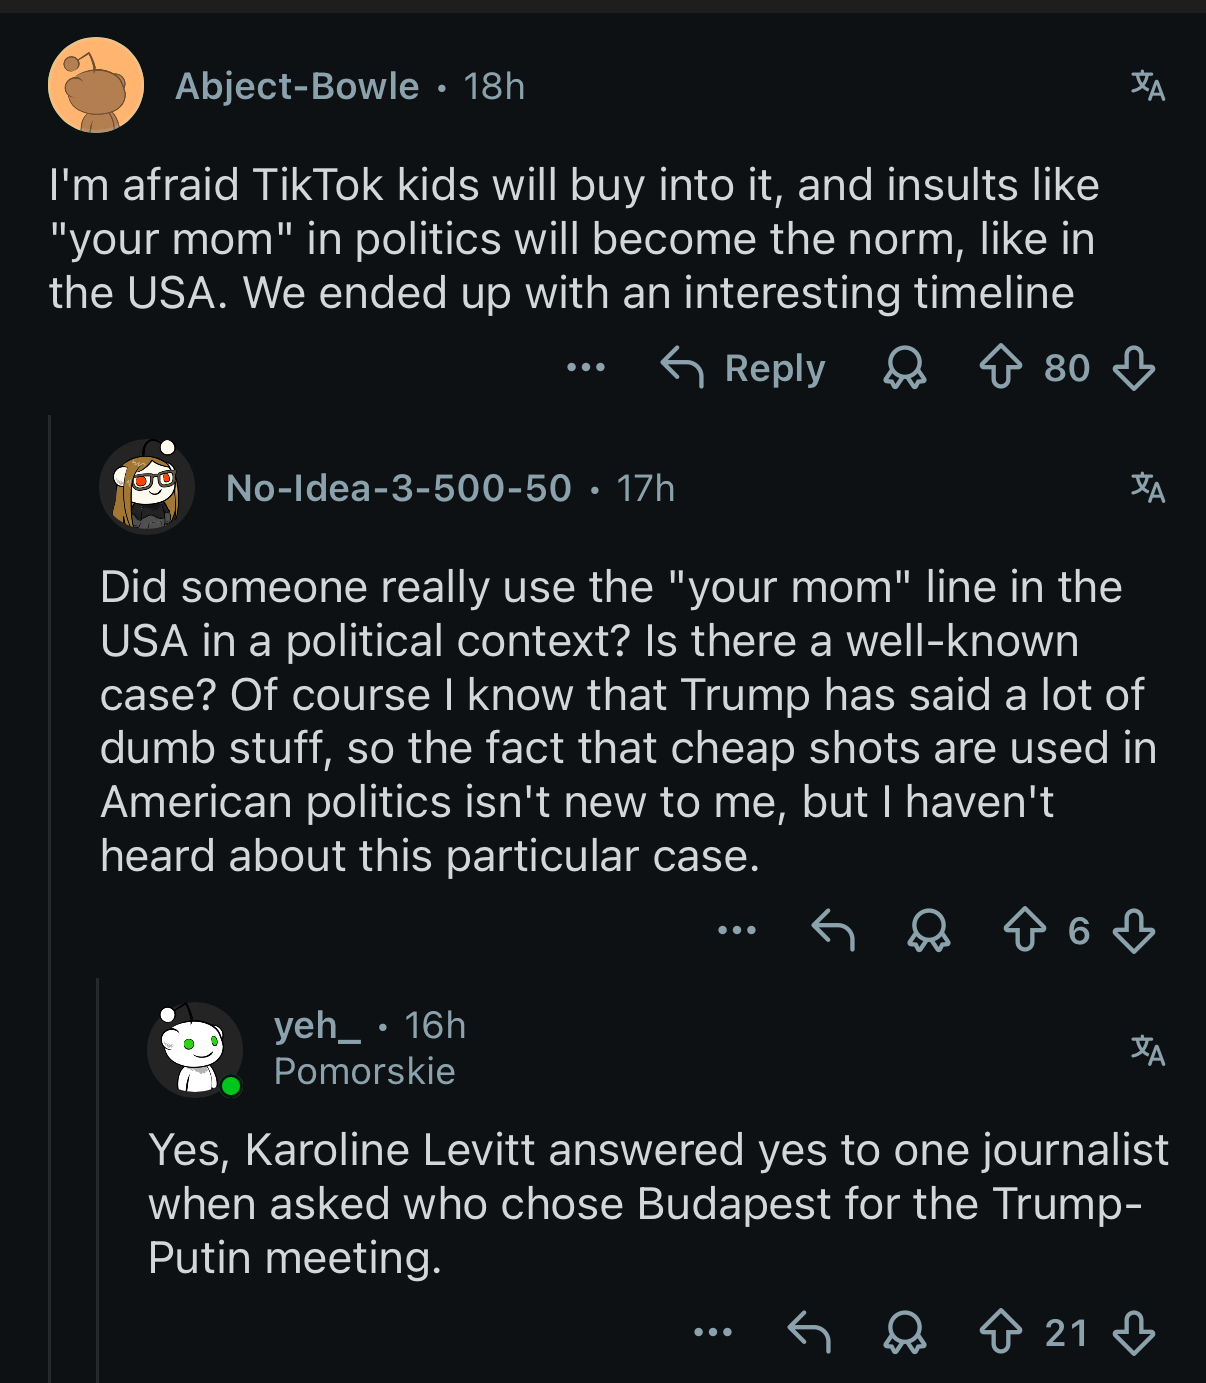Award No-Idea-3-500-50's comment

point(929,930)
